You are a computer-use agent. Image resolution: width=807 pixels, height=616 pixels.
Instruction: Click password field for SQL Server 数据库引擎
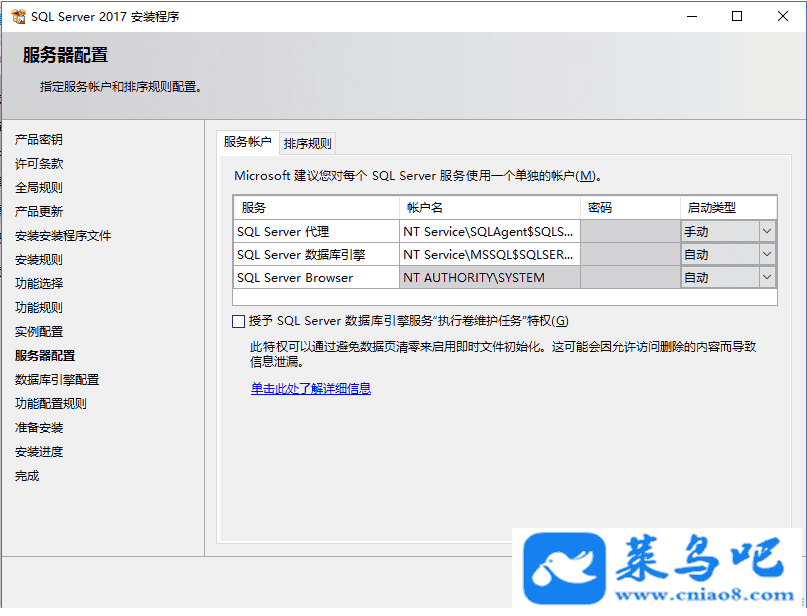click(x=630, y=254)
